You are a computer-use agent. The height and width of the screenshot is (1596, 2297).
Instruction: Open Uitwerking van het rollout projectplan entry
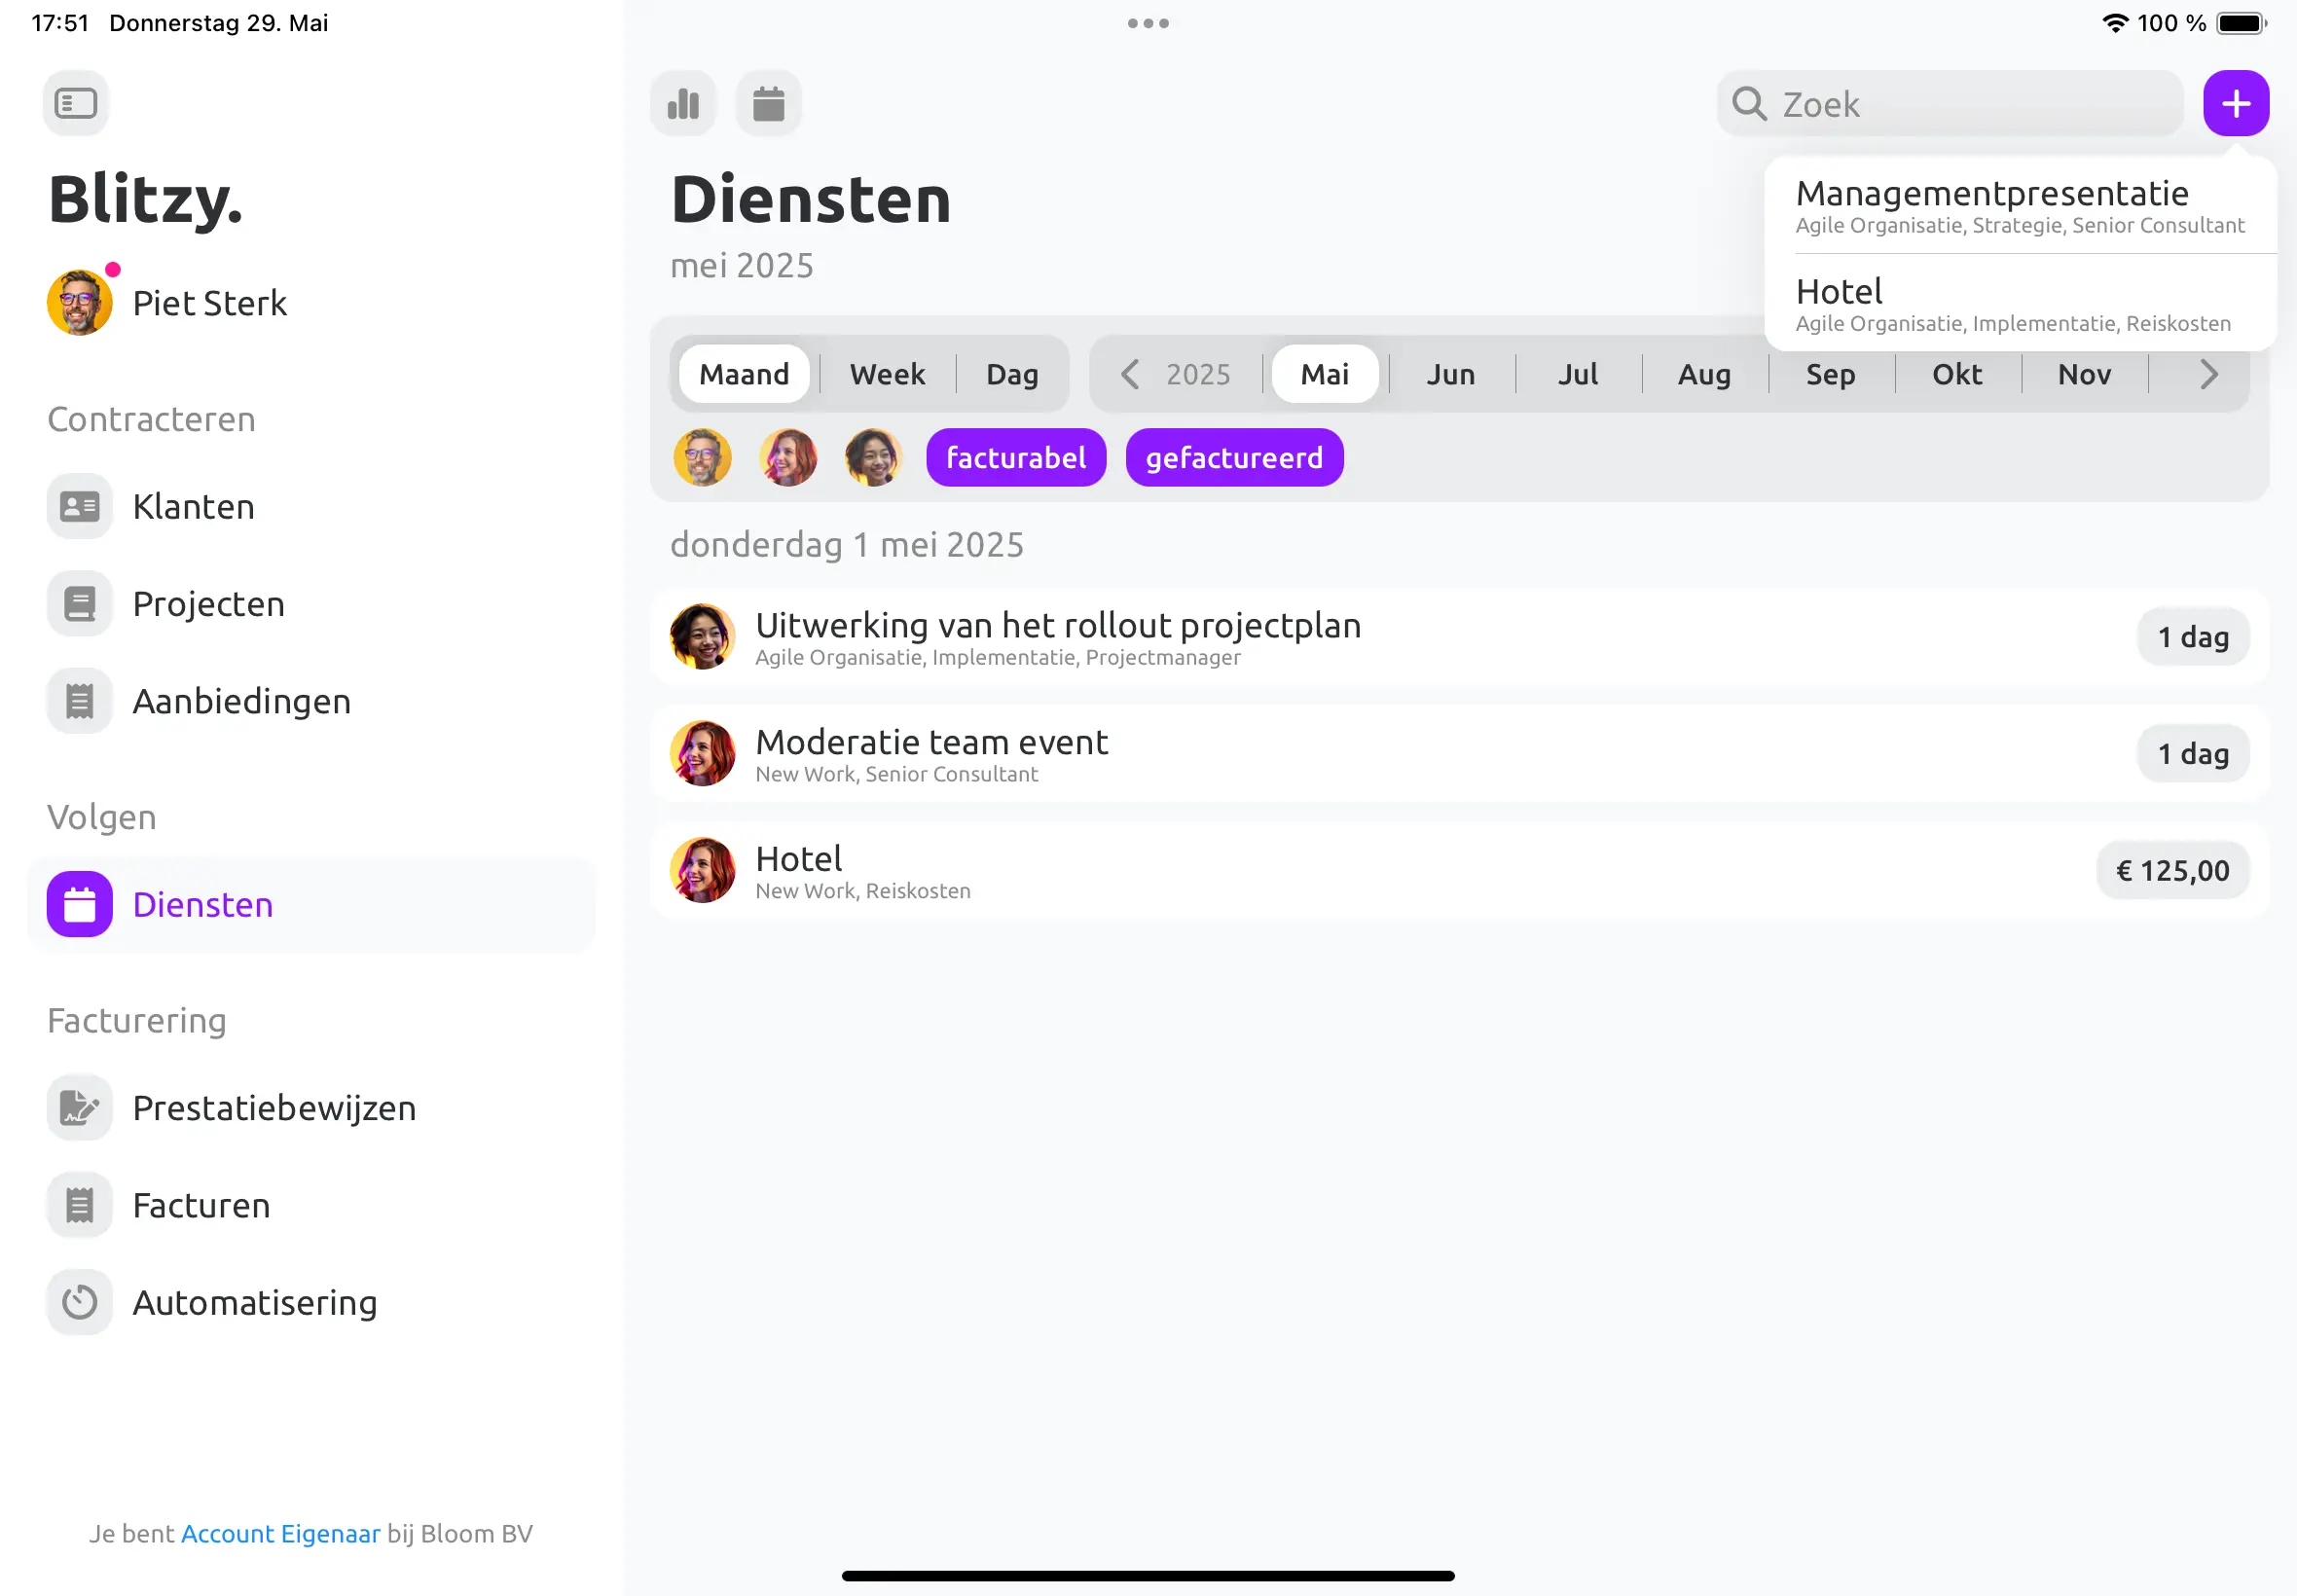click(1459, 636)
